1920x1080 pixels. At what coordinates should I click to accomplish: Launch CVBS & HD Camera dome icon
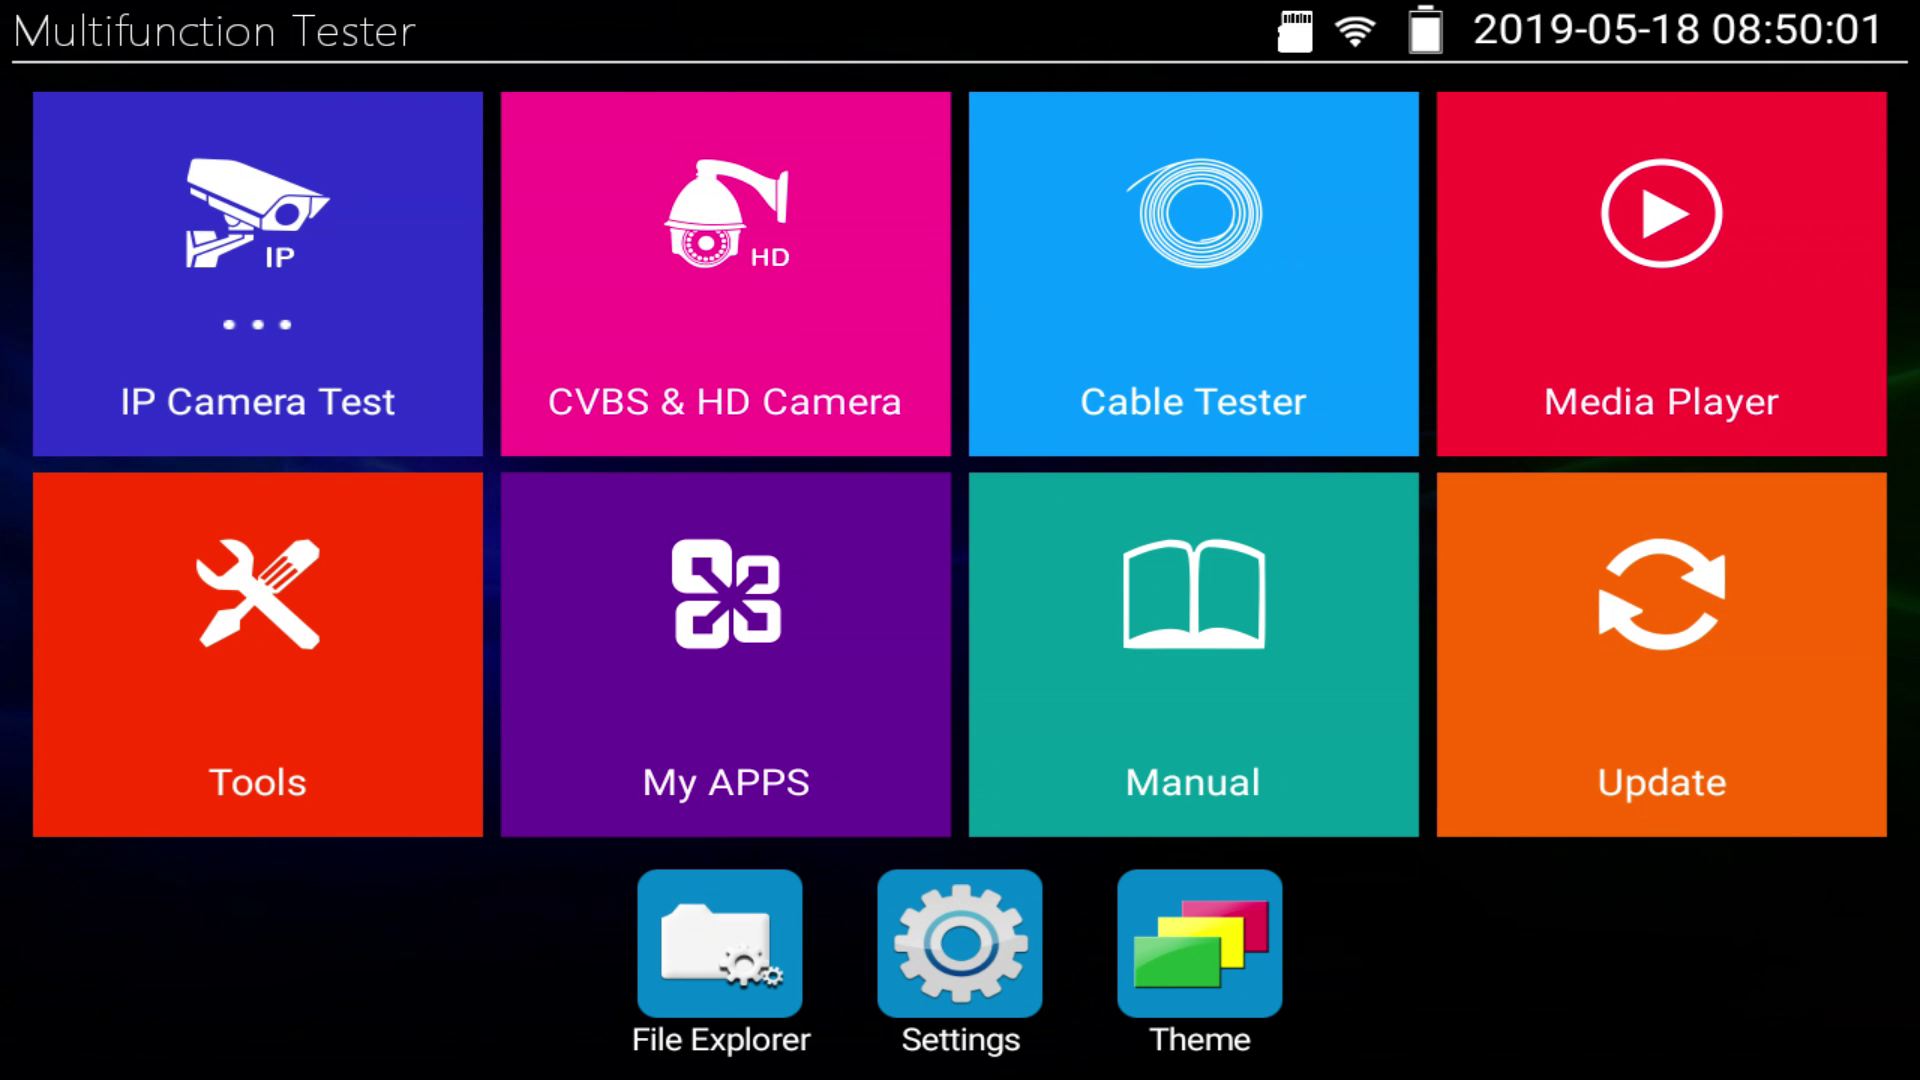[x=727, y=214]
